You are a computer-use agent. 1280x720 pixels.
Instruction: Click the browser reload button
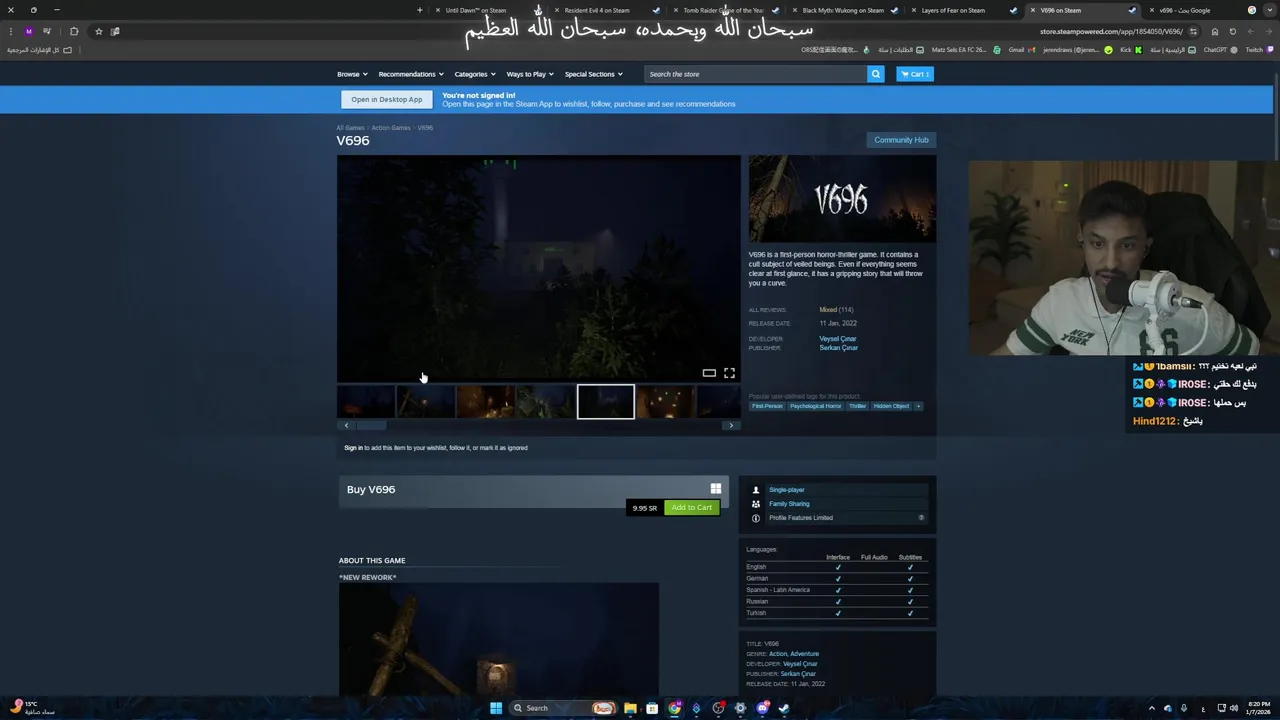(1232, 31)
